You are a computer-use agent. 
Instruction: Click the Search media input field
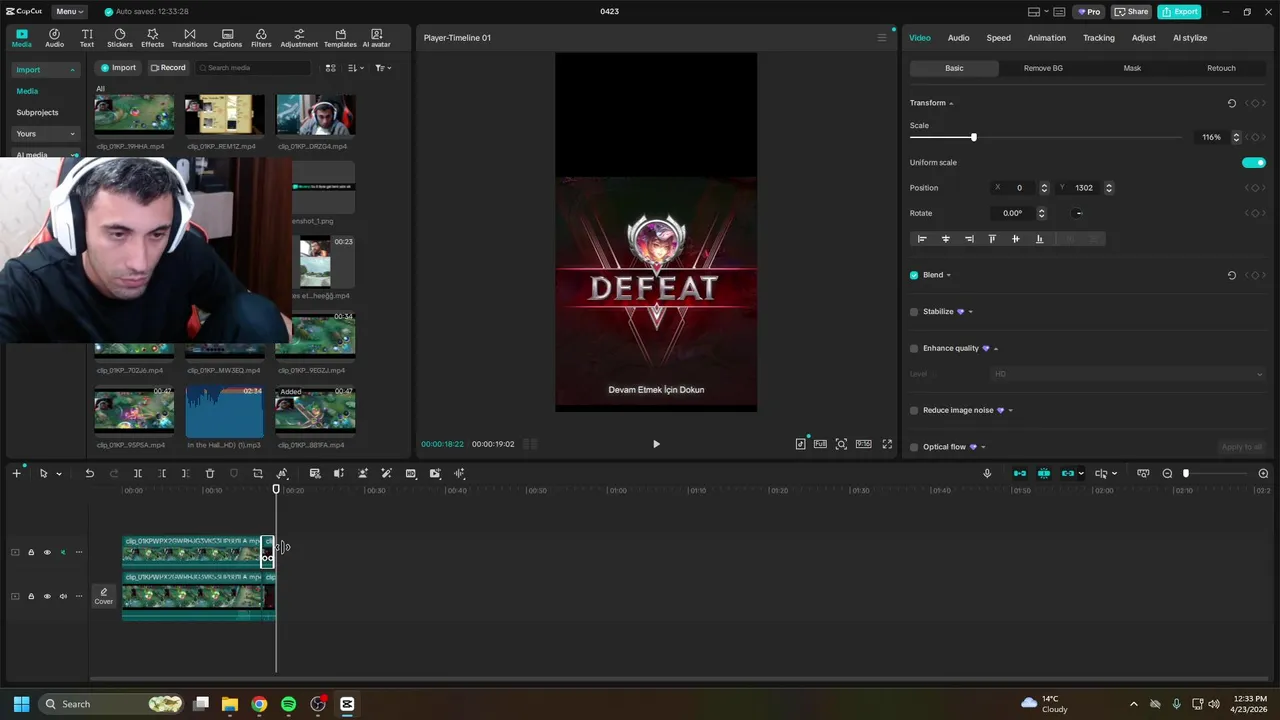[253, 68]
